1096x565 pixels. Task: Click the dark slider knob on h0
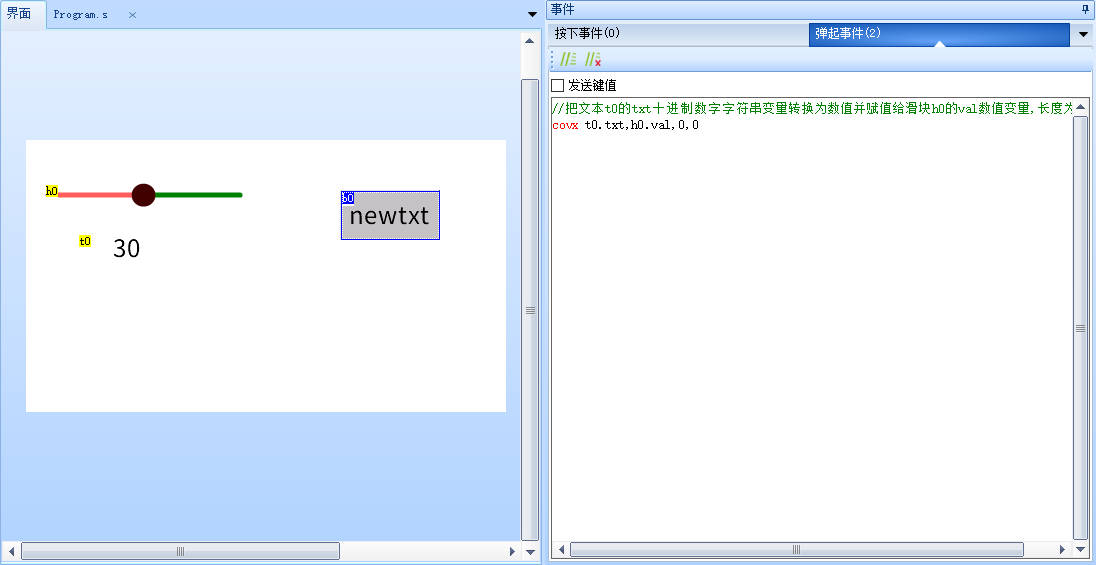[x=143, y=195]
